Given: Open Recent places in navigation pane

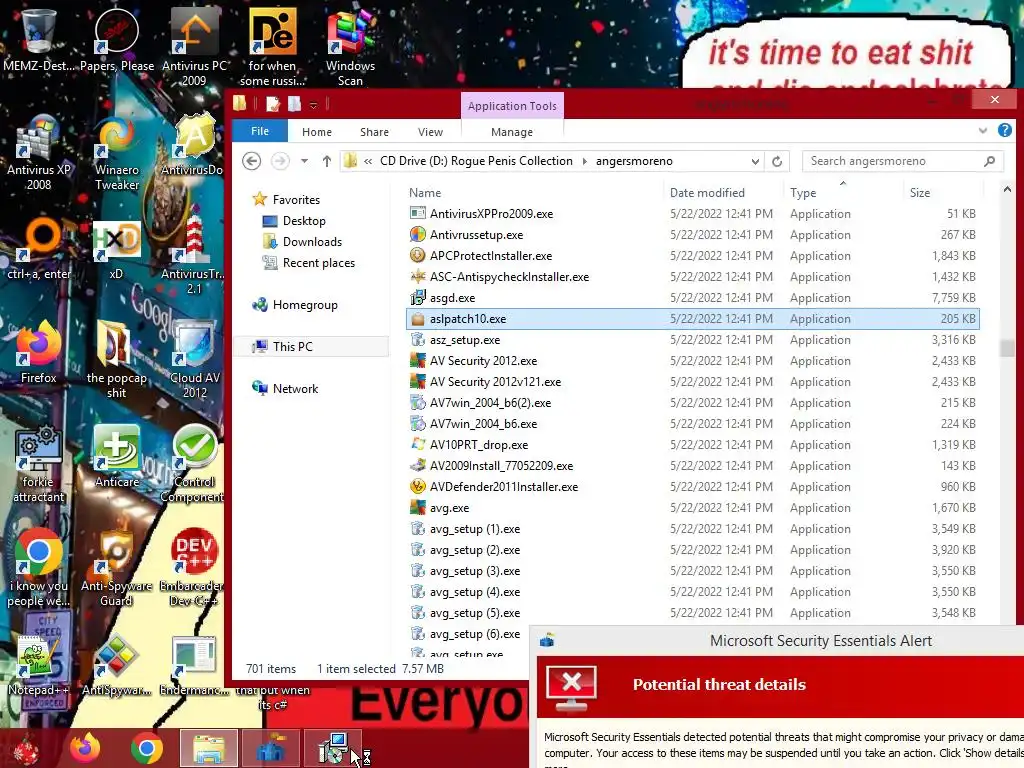Looking at the screenshot, I should point(319,263).
